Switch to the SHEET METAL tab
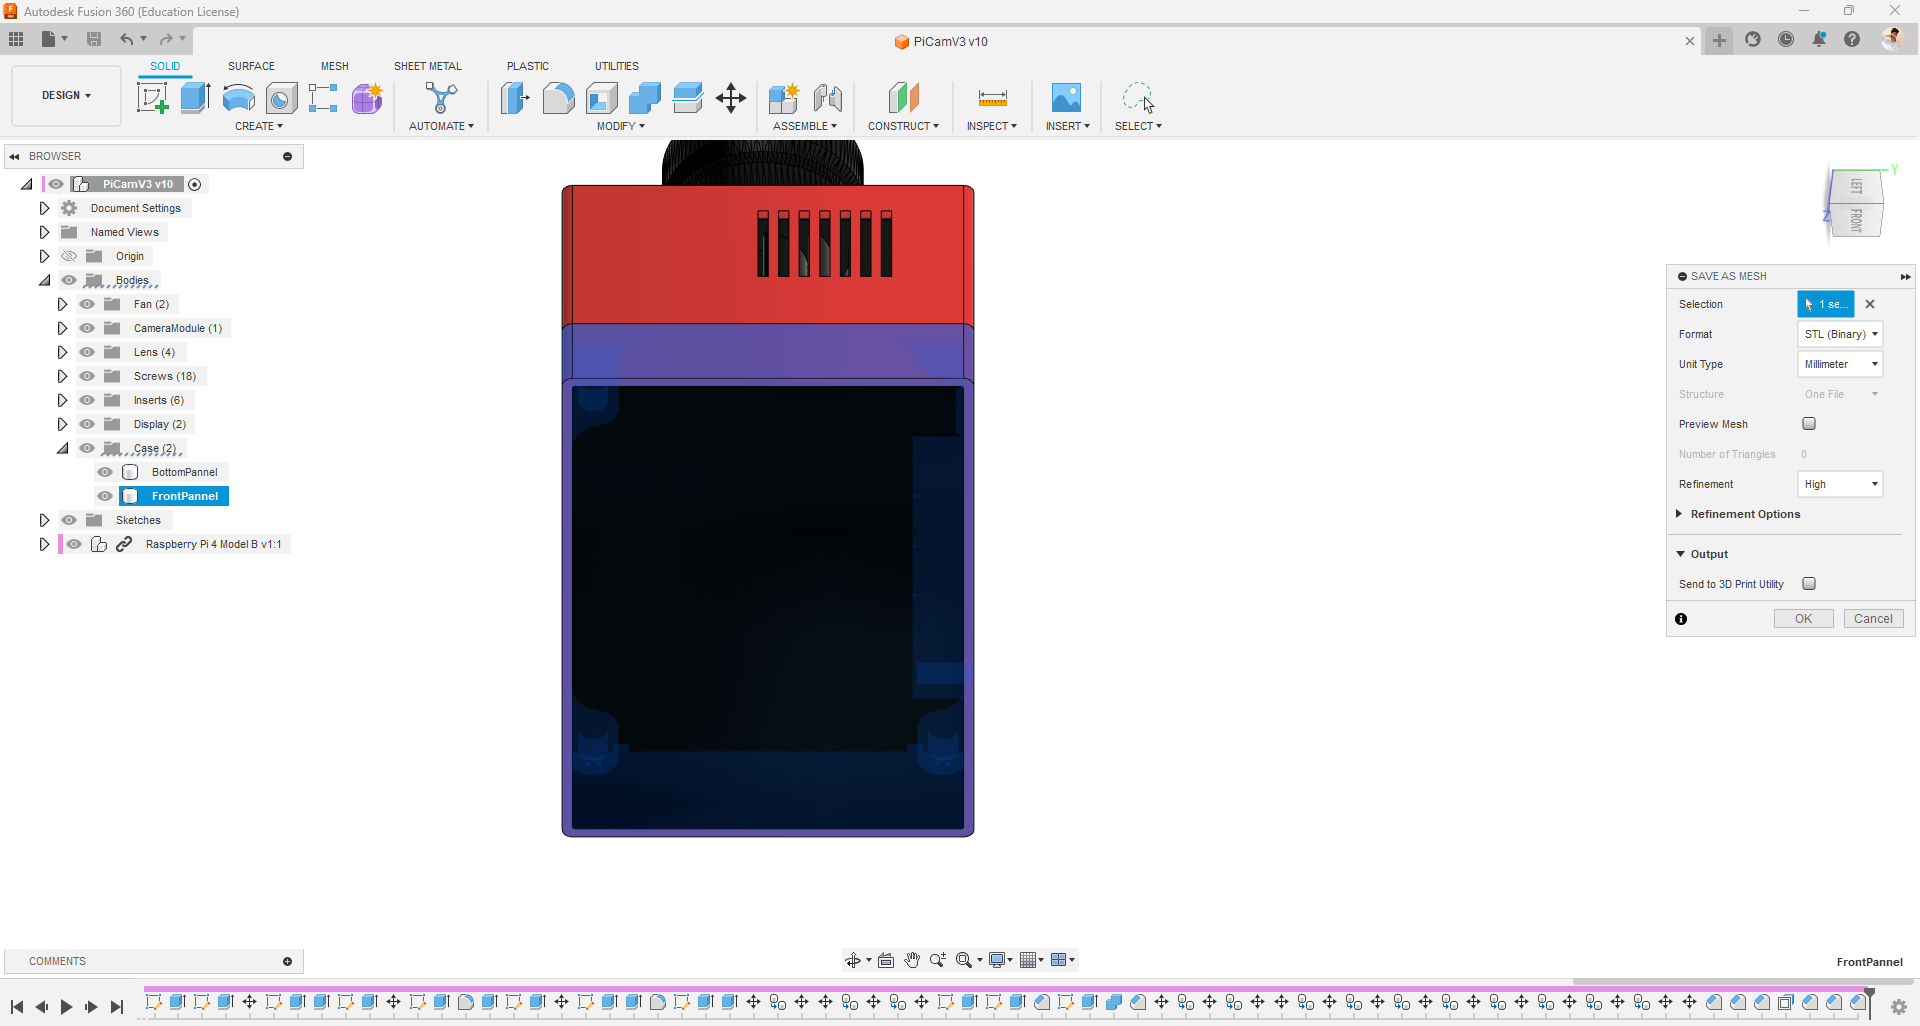Viewport: 1920px width, 1026px height. [x=428, y=66]
